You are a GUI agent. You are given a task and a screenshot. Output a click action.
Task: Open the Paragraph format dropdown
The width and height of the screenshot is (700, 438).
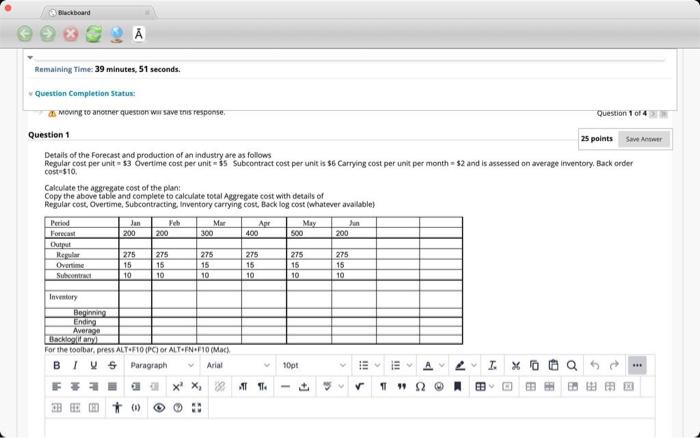[x=162, y=365]
